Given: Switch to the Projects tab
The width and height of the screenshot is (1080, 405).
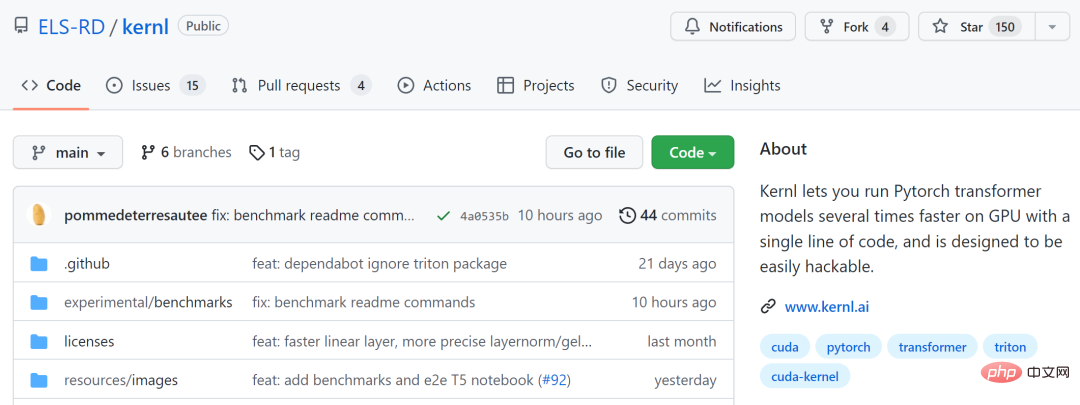Looking at the screenshot, I should pyautogui.click(x=535, y=85).
